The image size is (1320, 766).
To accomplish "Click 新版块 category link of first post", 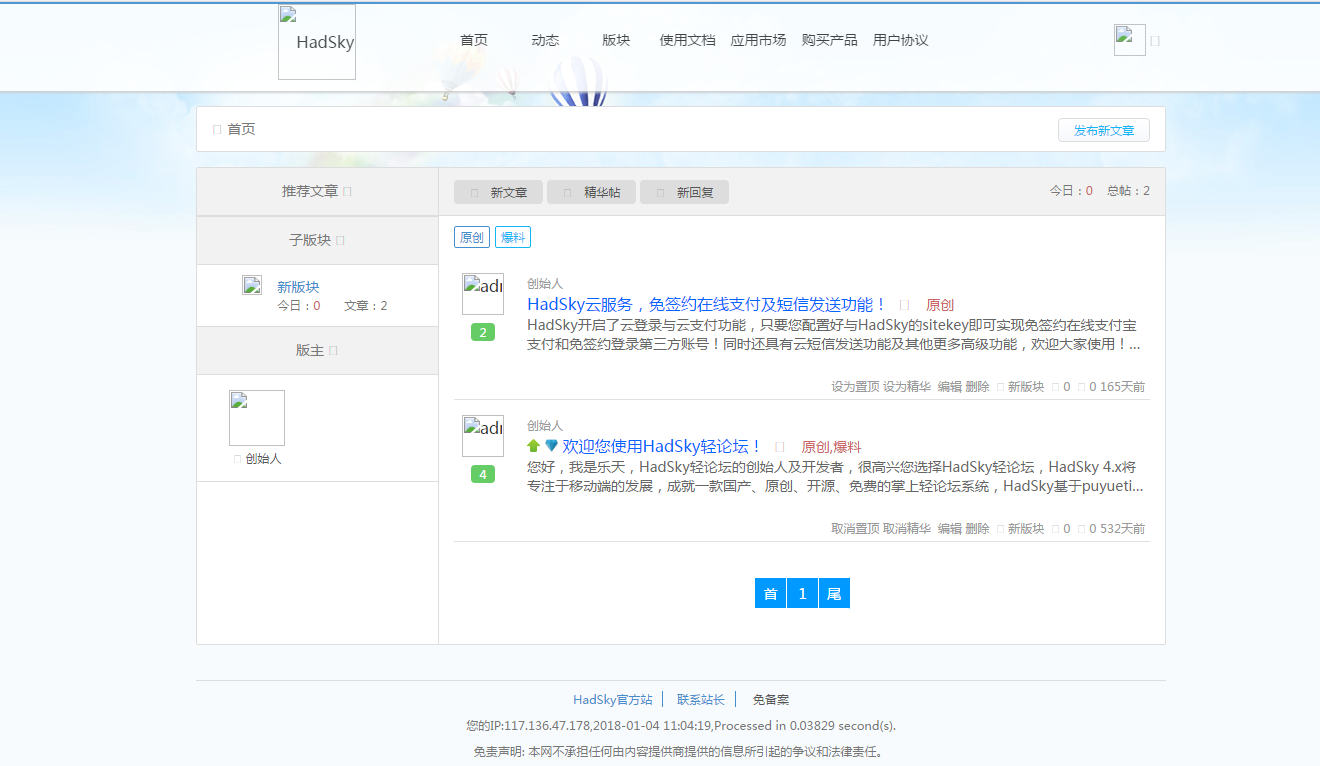I will click(1025, 387).
